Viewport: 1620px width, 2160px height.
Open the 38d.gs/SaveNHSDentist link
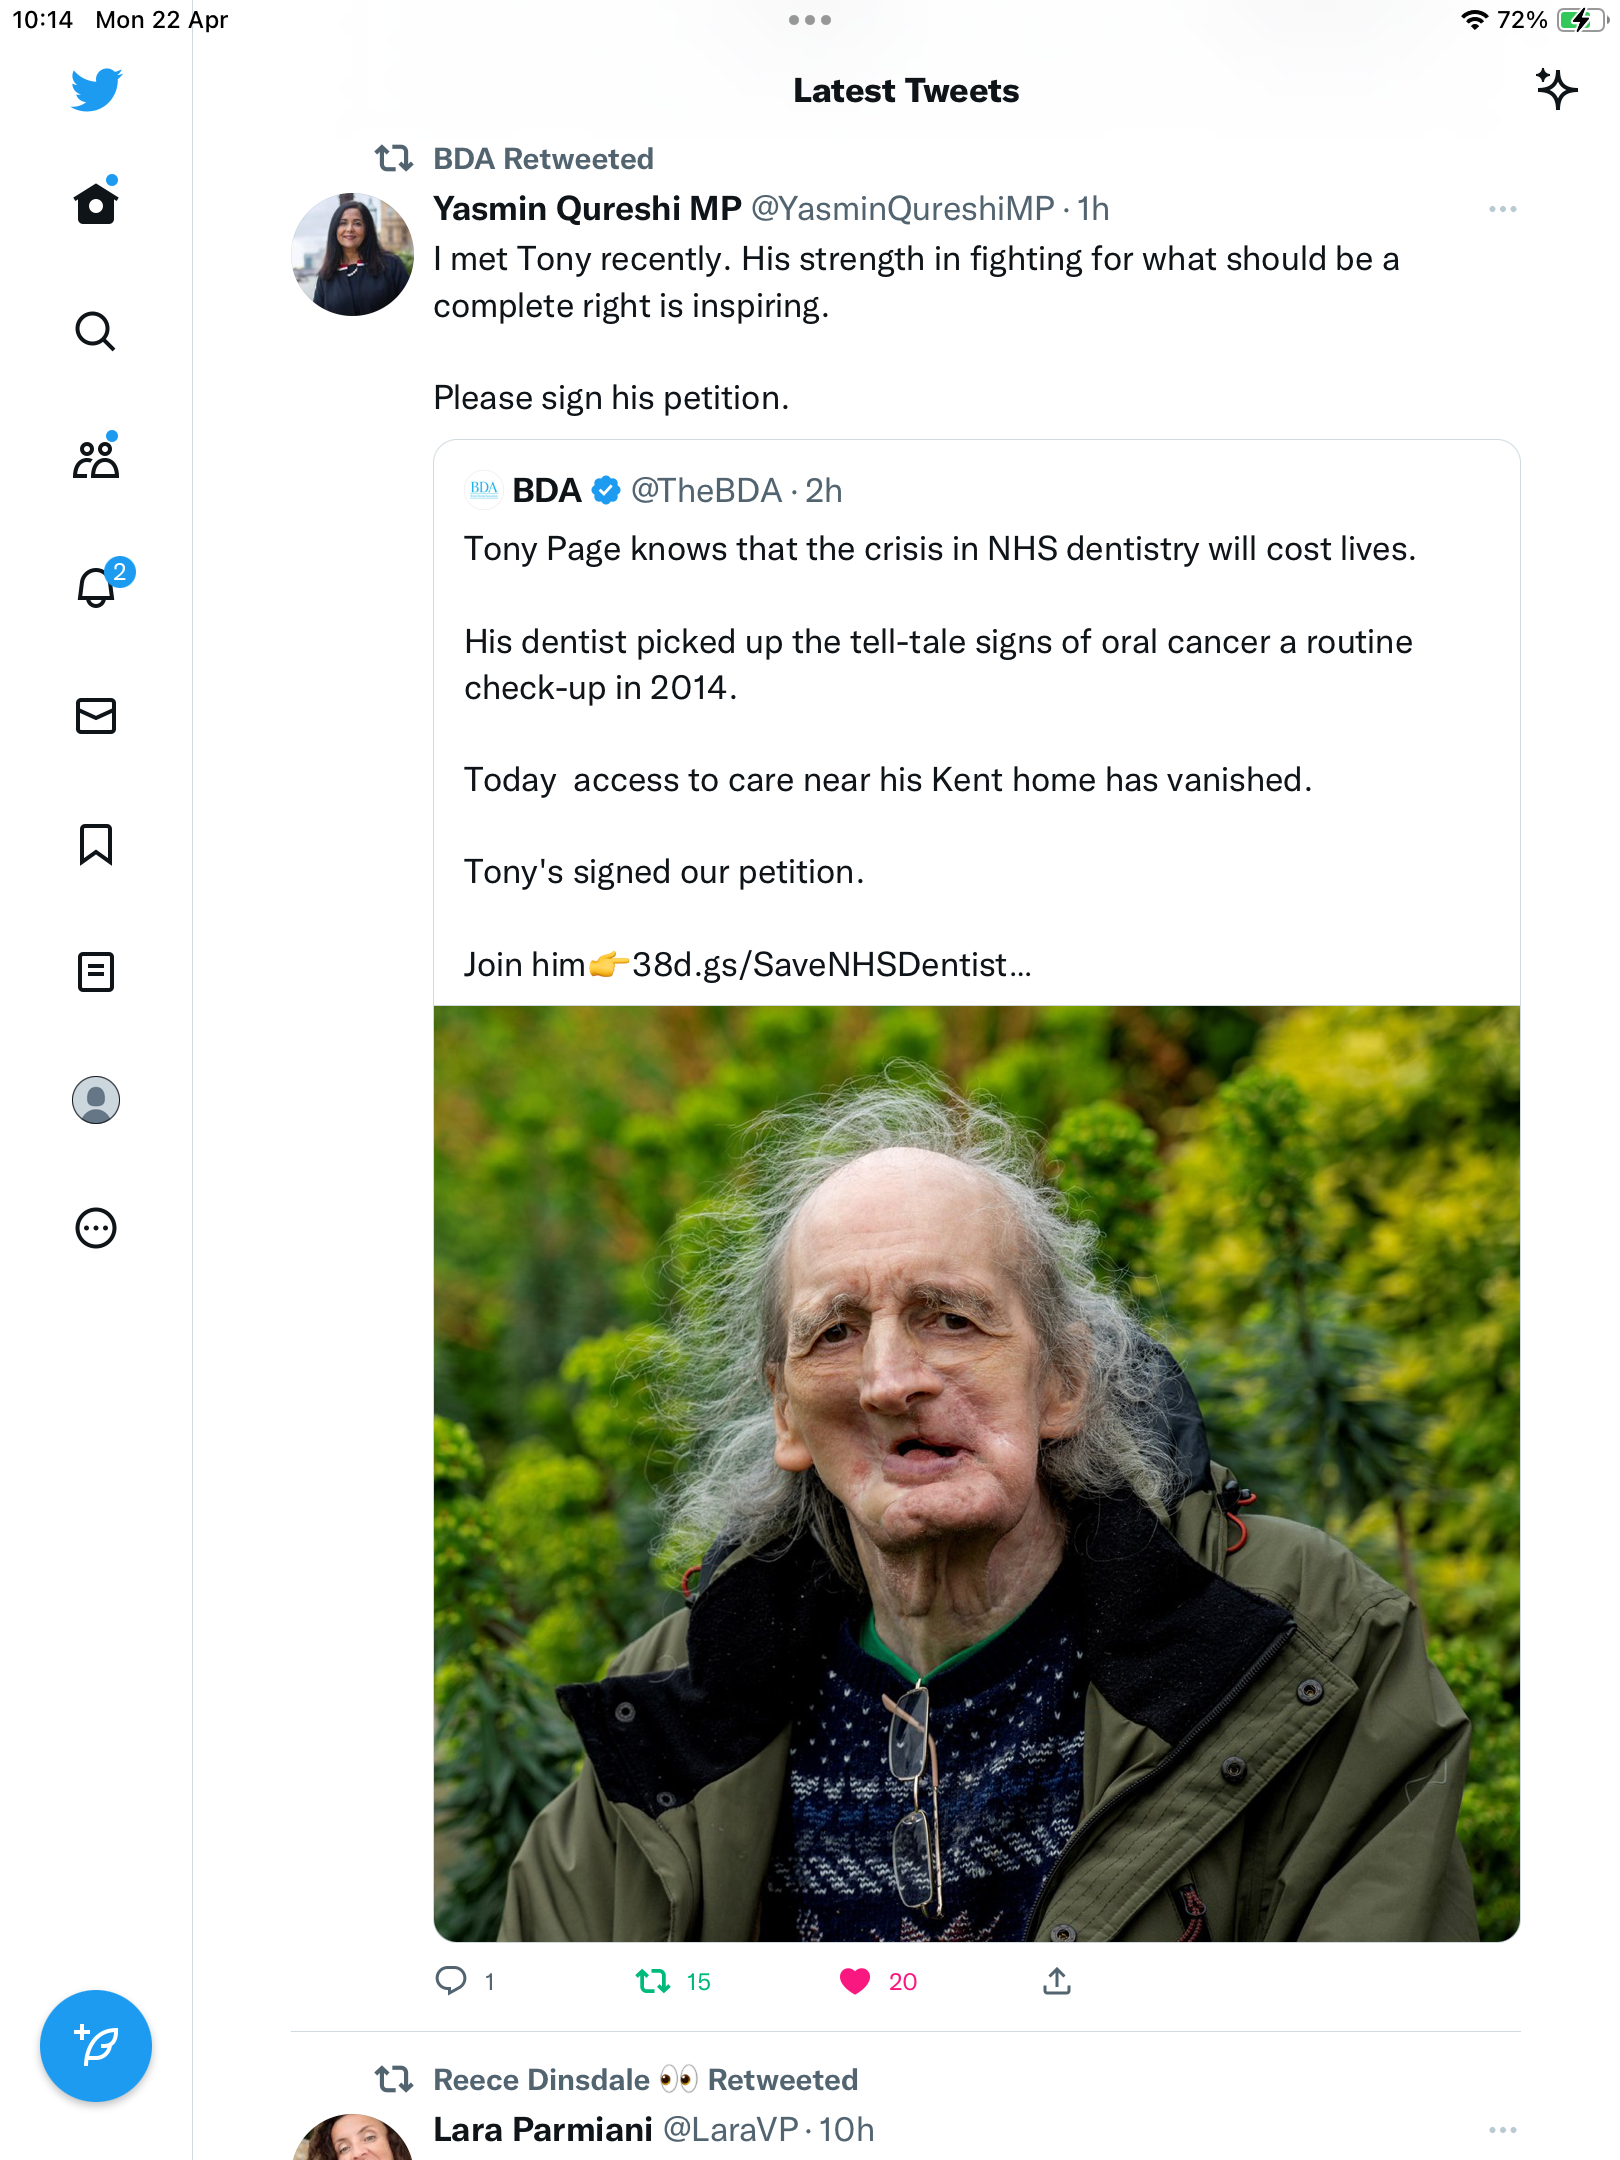pos(832,965)
